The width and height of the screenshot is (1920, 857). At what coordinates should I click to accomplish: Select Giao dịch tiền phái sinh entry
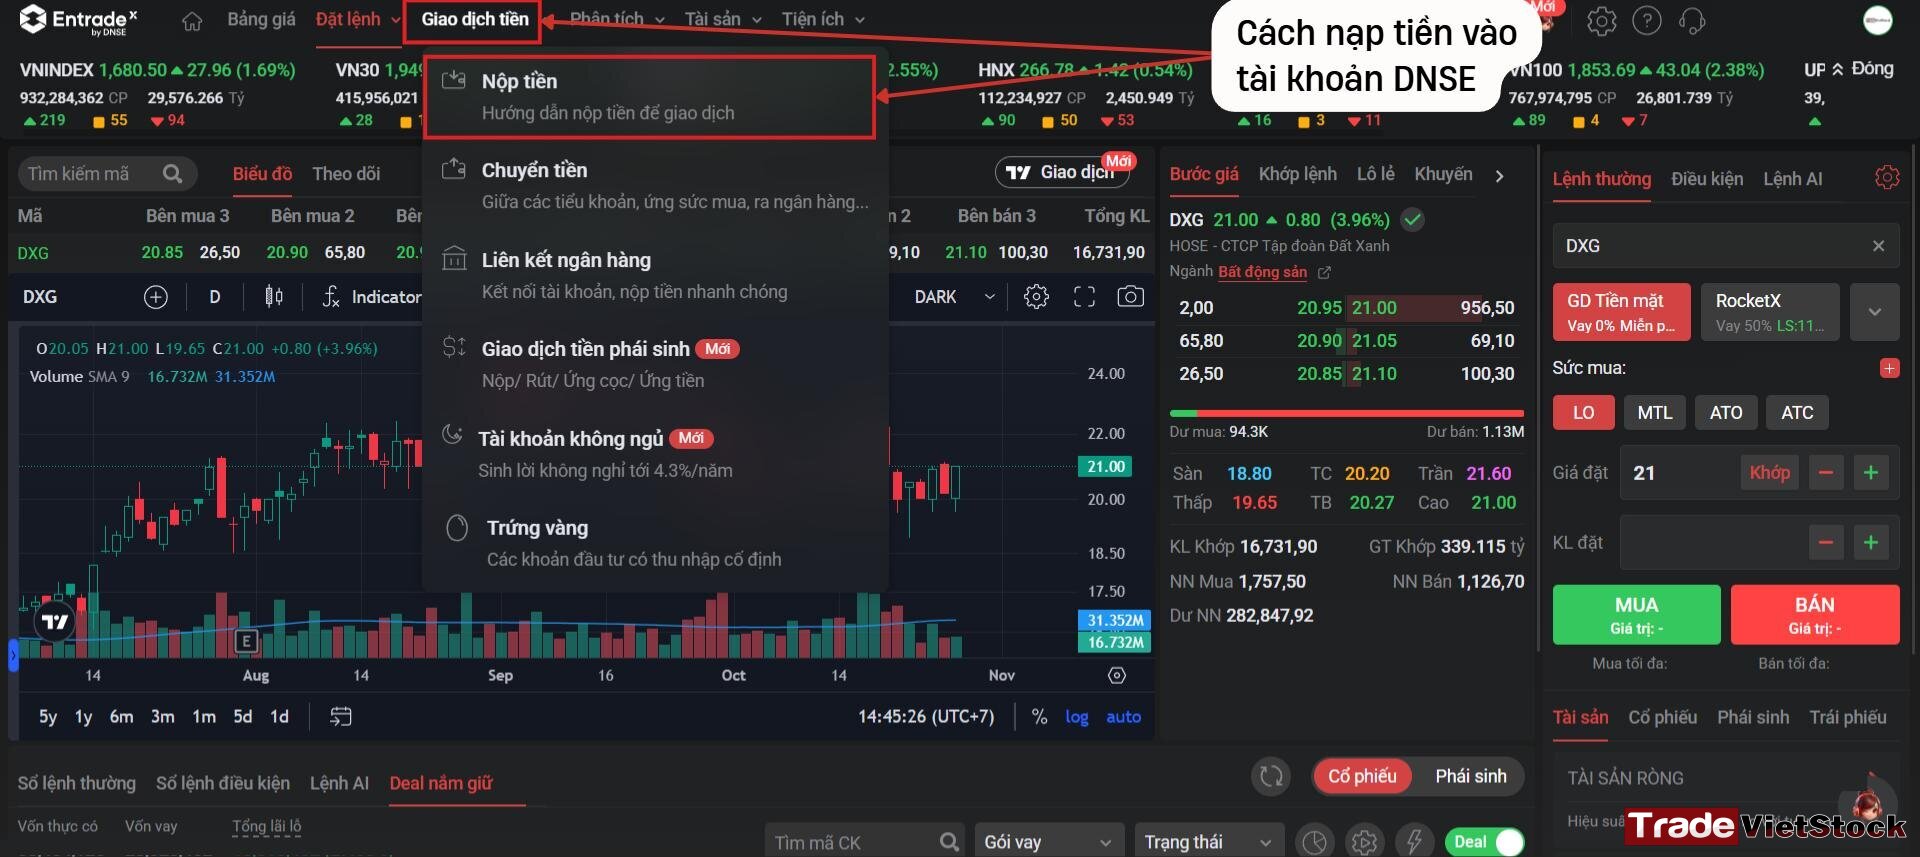(x=655, y=364)
